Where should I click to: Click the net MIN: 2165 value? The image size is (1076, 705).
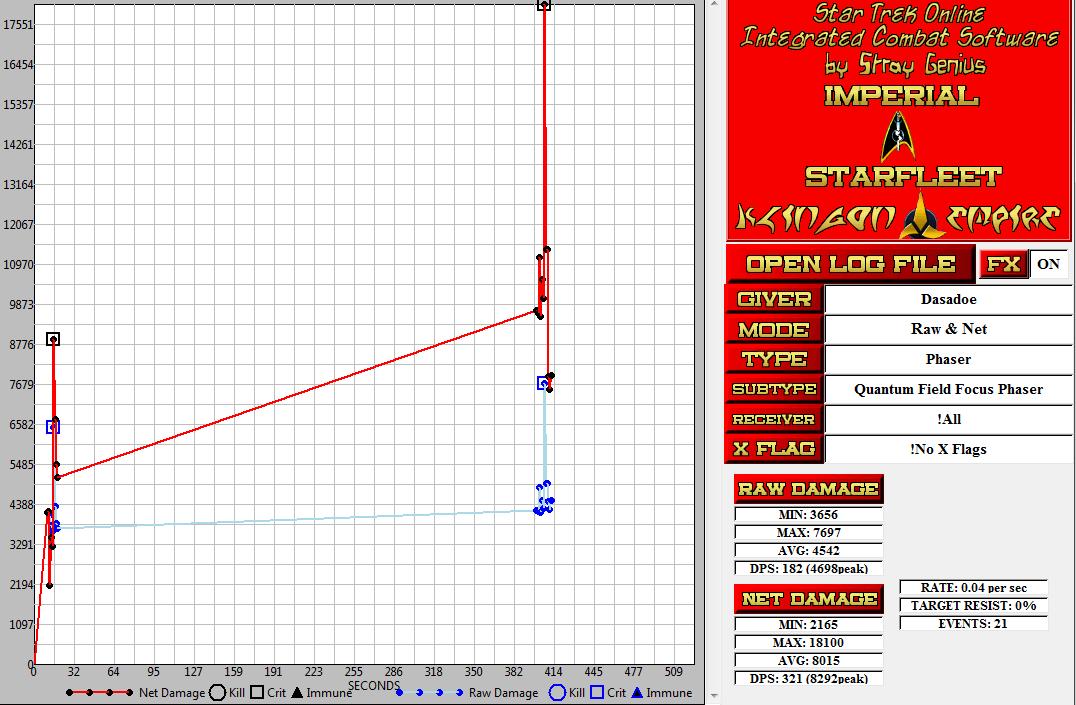pyautogui.click(x=808, y=624)
